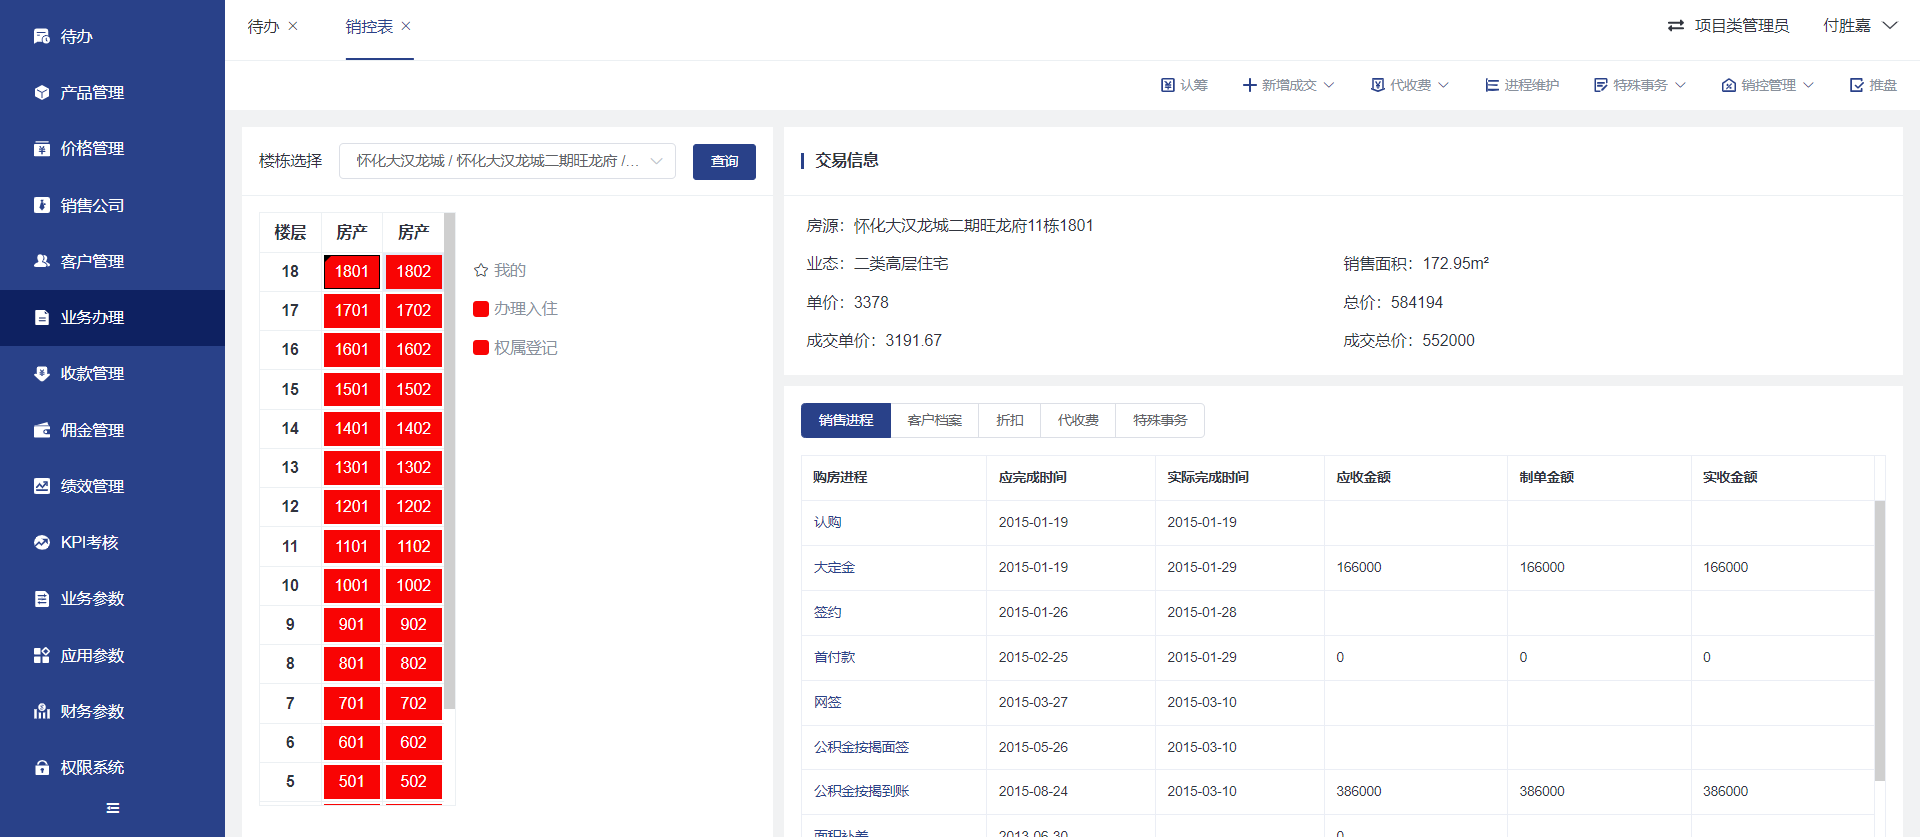Open the 公积金按揭到账 process link
This screenshot has width=1920, height=837.
[x=861, y=791]
